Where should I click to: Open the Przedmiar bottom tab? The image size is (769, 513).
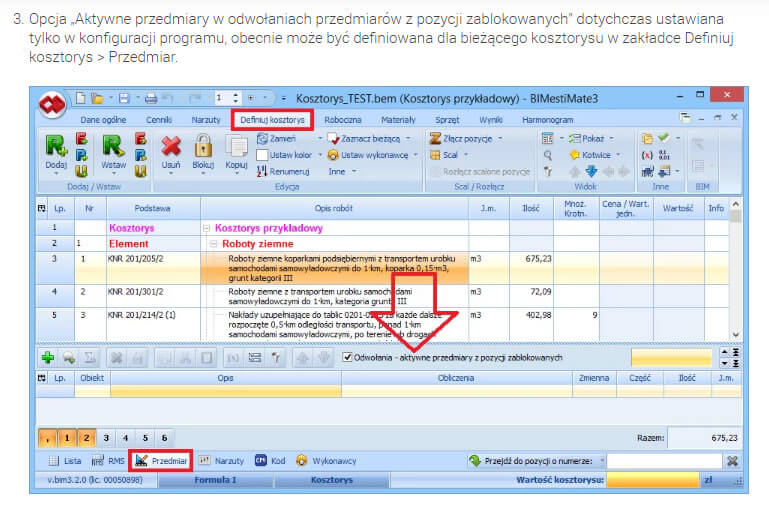(161, 461)
